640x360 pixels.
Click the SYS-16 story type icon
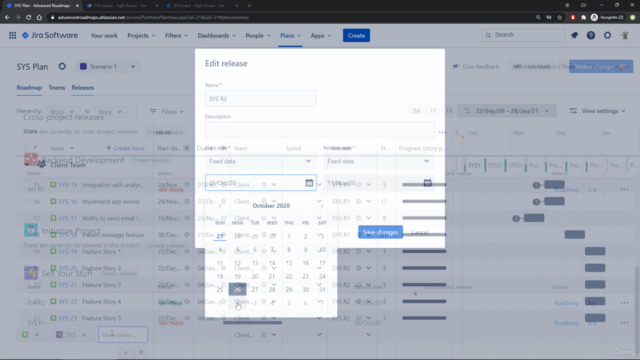pyautogui.click(x=53, y=202)
